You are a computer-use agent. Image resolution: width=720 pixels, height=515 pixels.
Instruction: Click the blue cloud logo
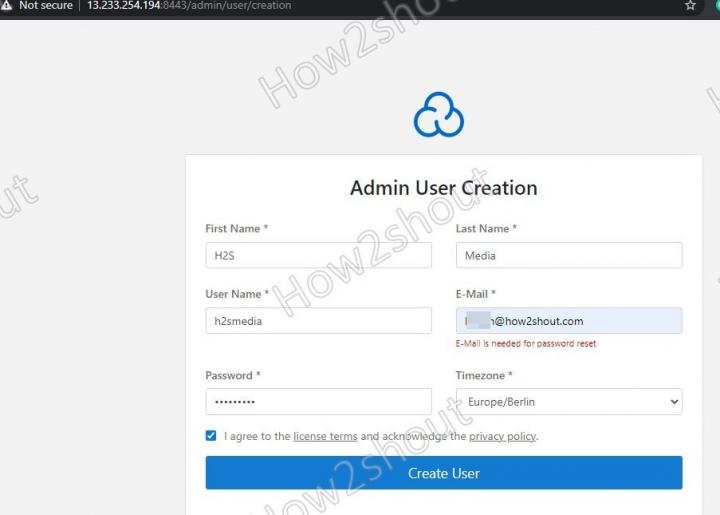pos(439,114)
